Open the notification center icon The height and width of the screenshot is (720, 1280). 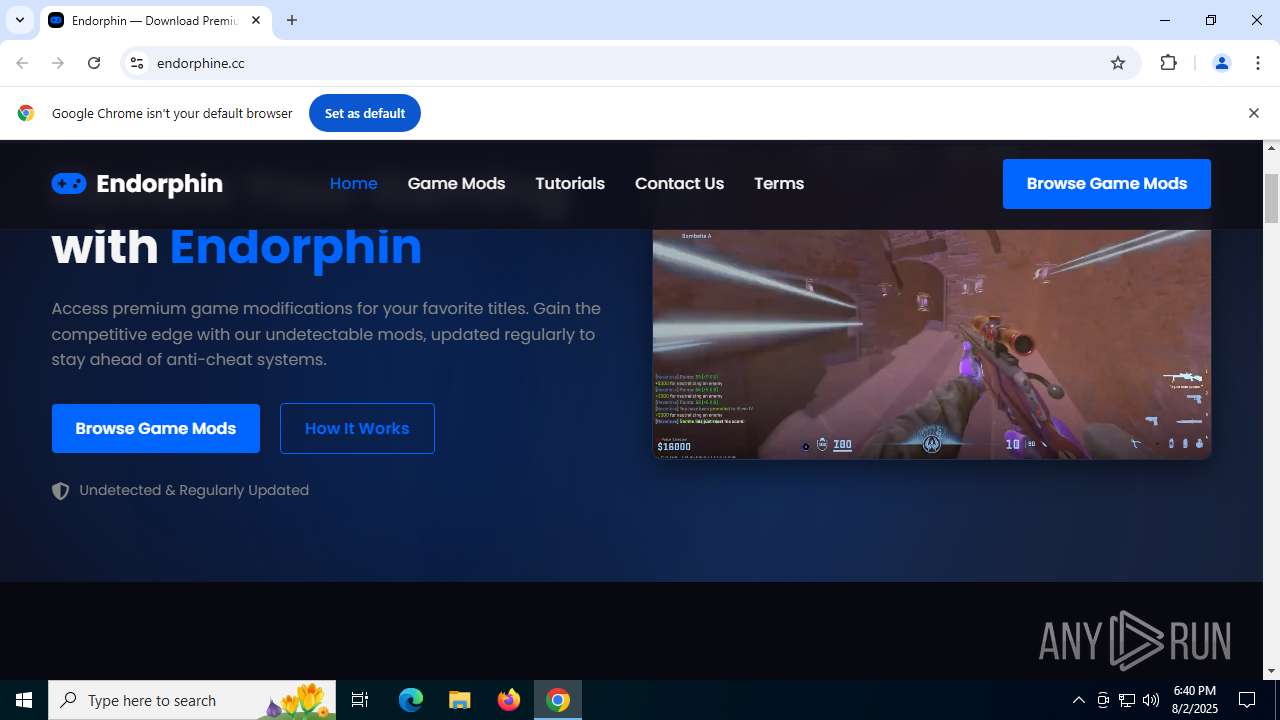(x=1247, y=700)
